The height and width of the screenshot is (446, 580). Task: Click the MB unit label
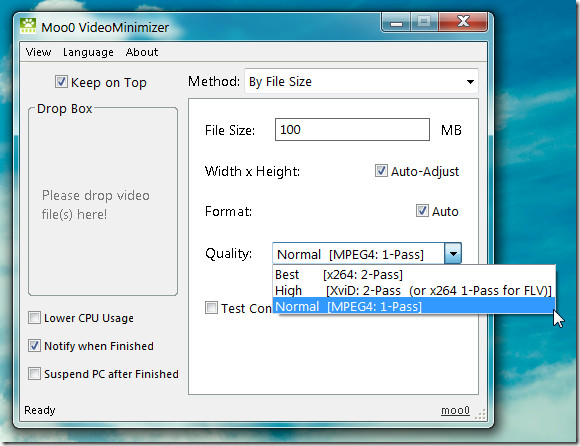(x=451, y=130)
